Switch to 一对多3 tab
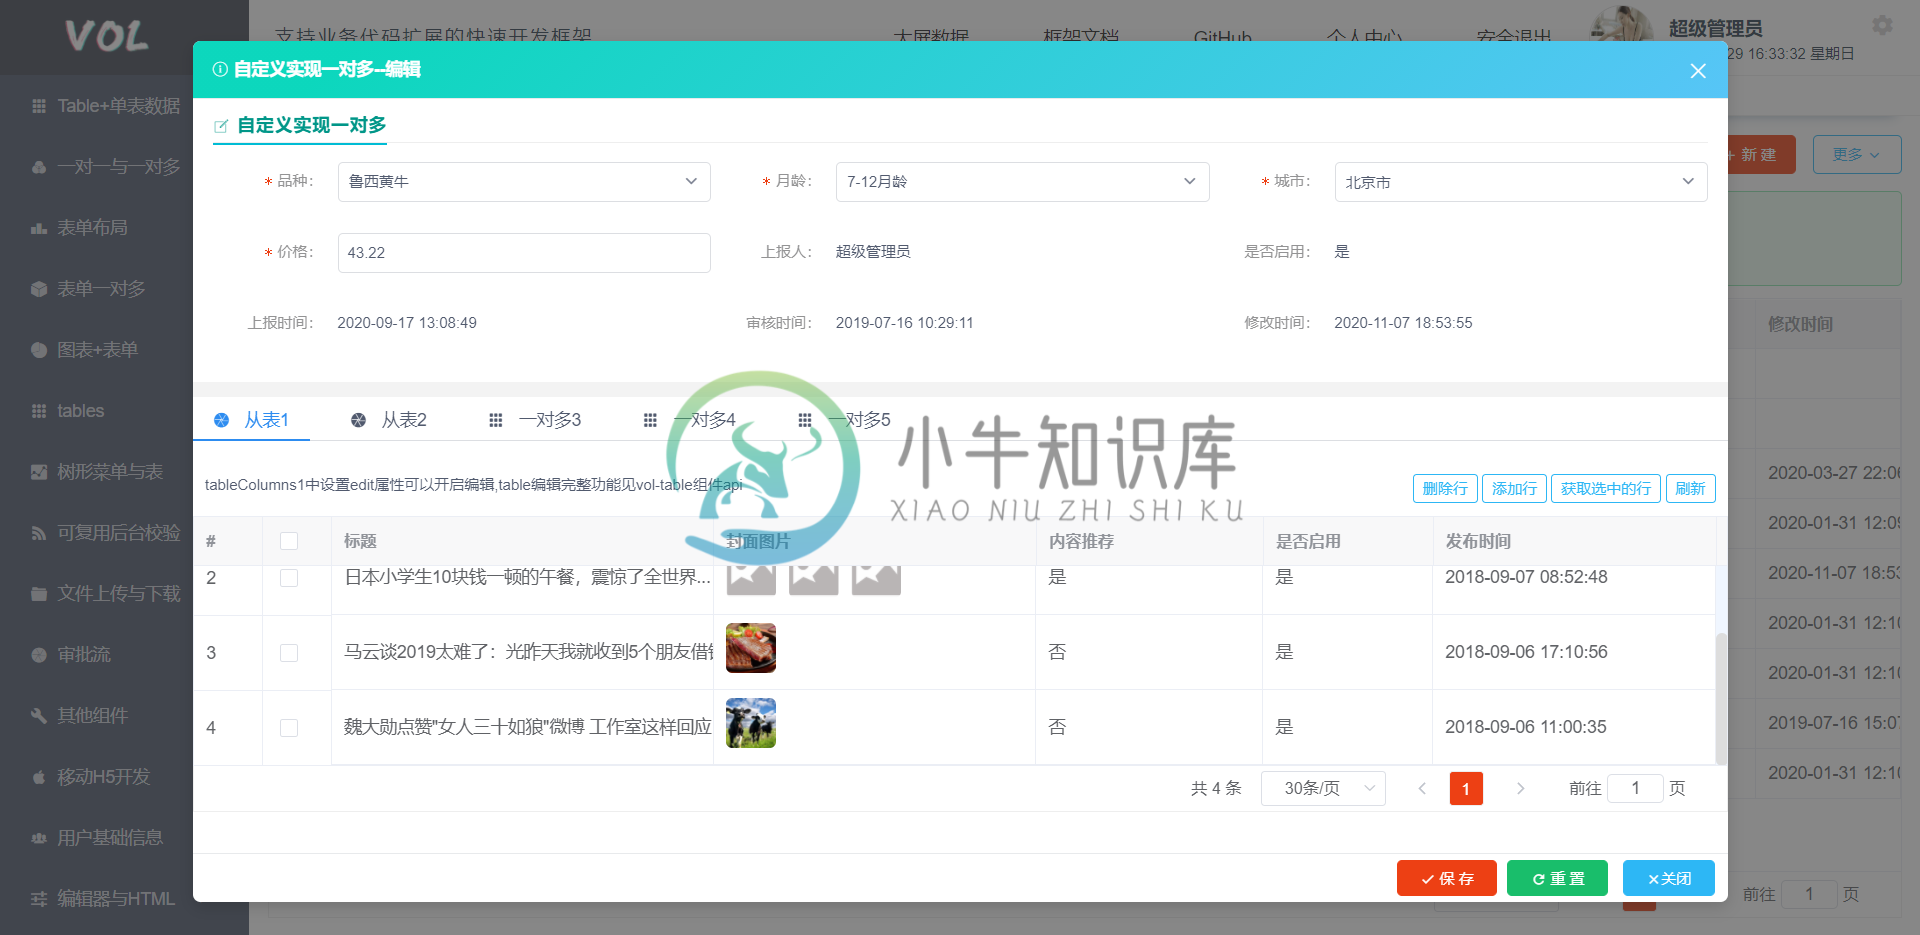The height and width of the screenshot is (935, 1920). (x=534, y=420)
